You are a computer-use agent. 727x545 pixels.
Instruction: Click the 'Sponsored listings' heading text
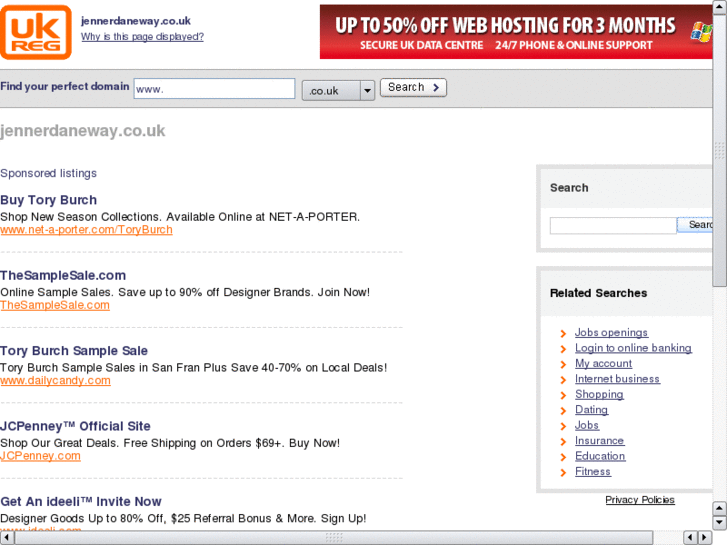49,173
